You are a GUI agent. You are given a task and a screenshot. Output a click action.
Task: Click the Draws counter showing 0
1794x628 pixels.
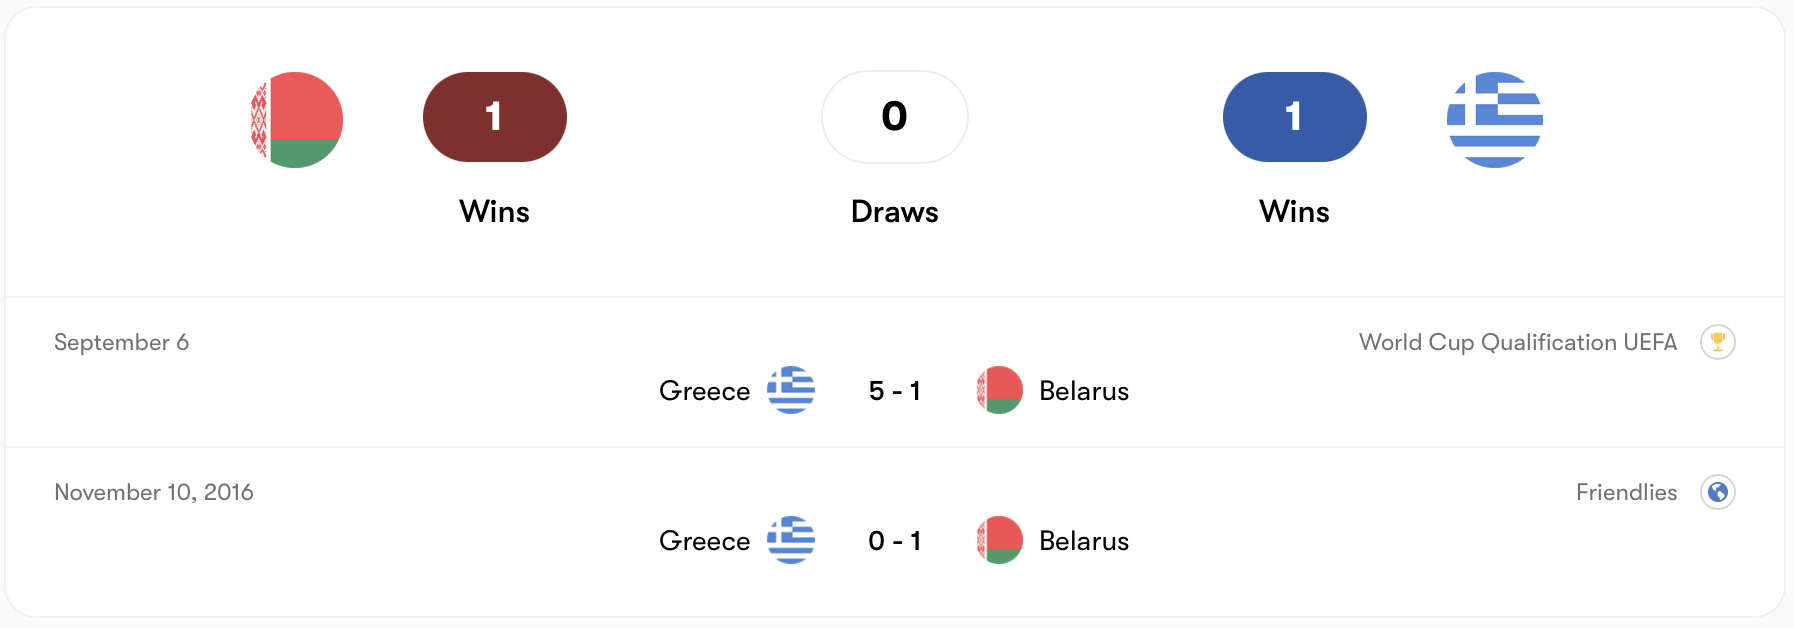pyautogui.click(x=894, y=117)
